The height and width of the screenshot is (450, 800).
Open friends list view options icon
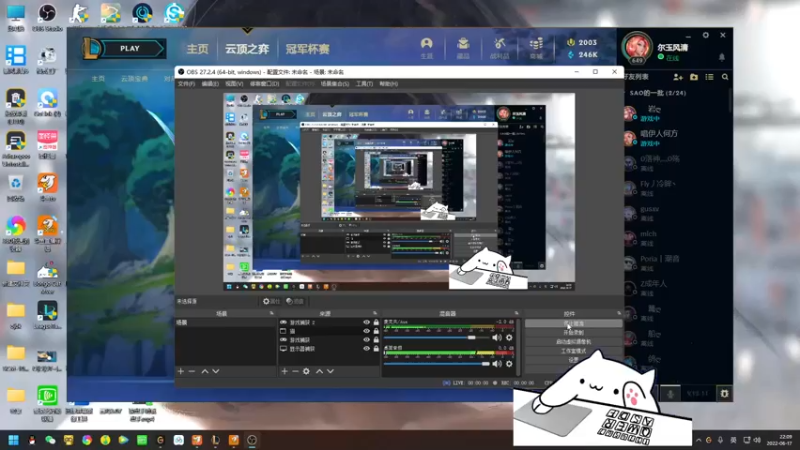click(709, 77)
